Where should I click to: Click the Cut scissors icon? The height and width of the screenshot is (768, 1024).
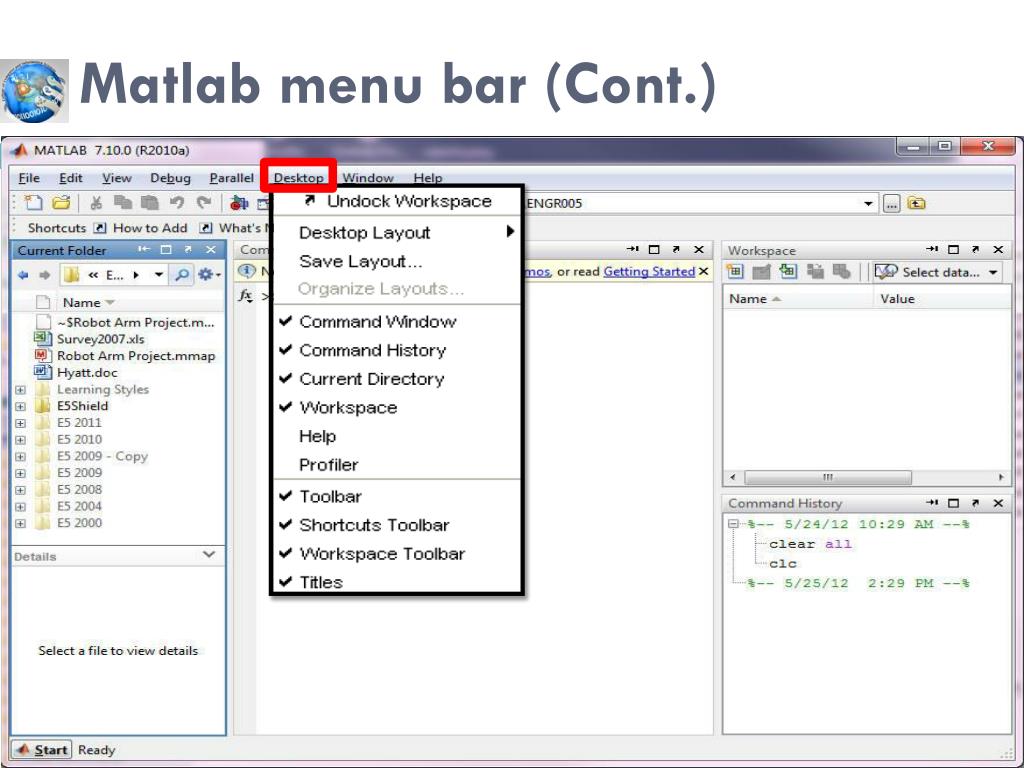coord(96,203)
